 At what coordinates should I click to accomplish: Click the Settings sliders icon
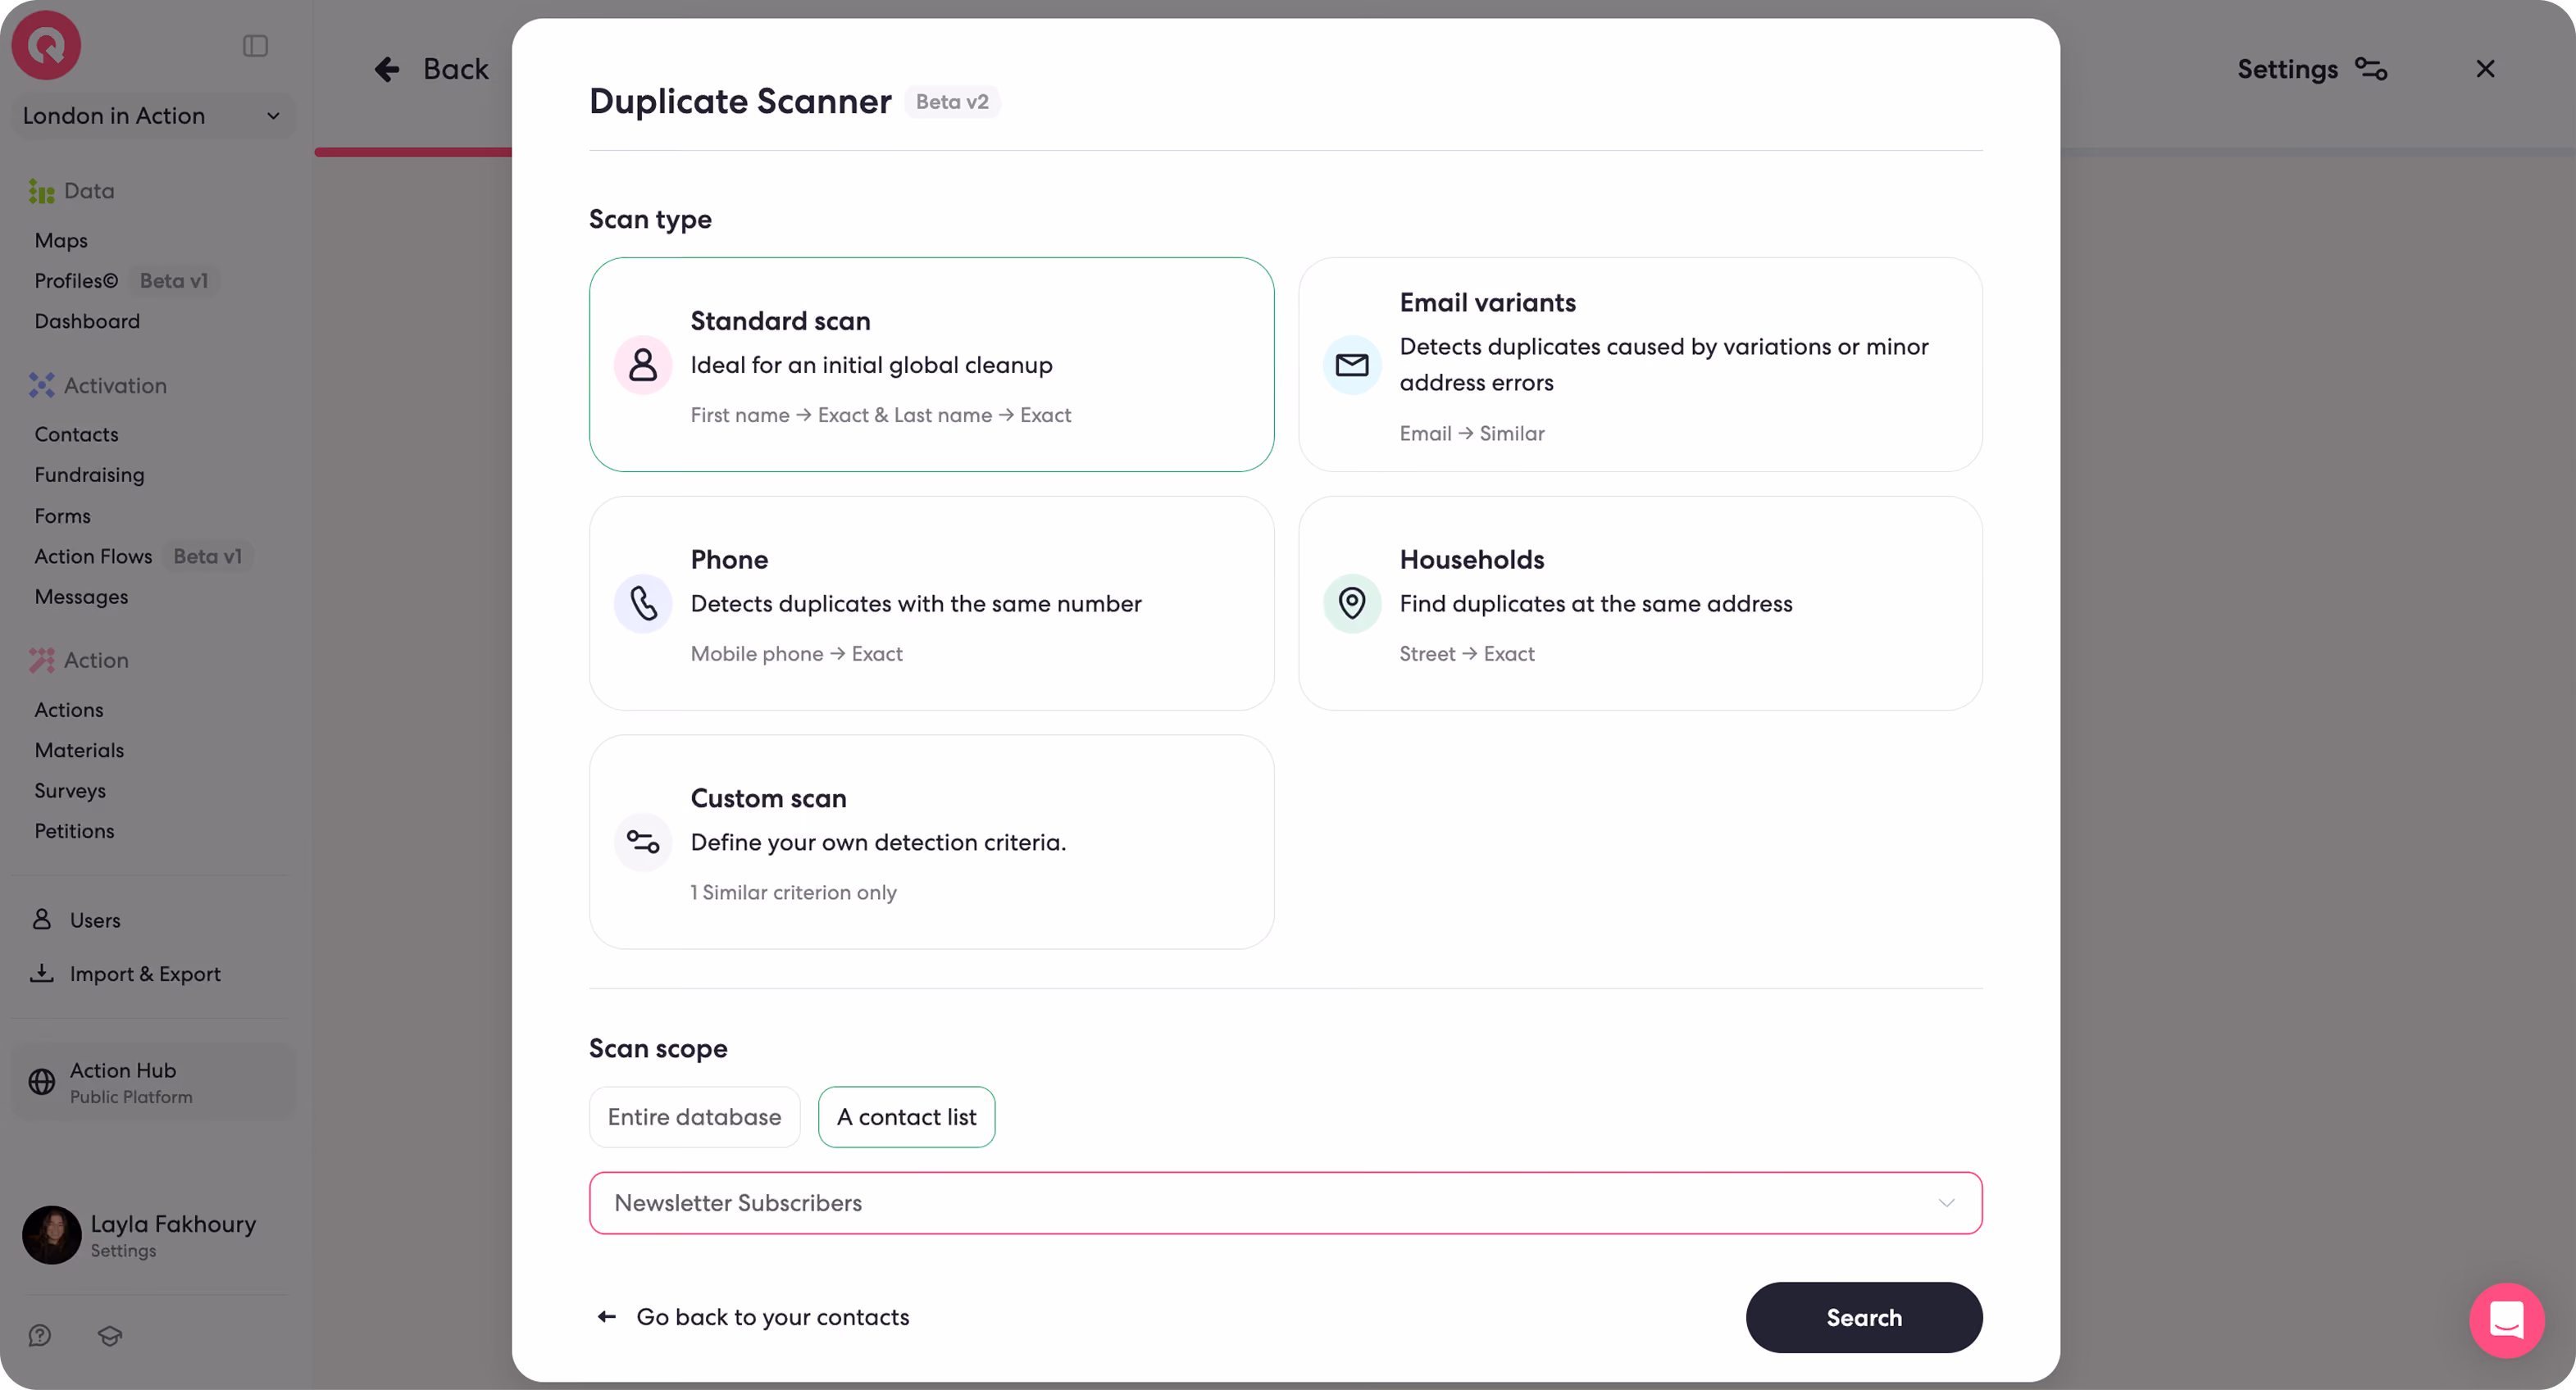[2371, 69]
